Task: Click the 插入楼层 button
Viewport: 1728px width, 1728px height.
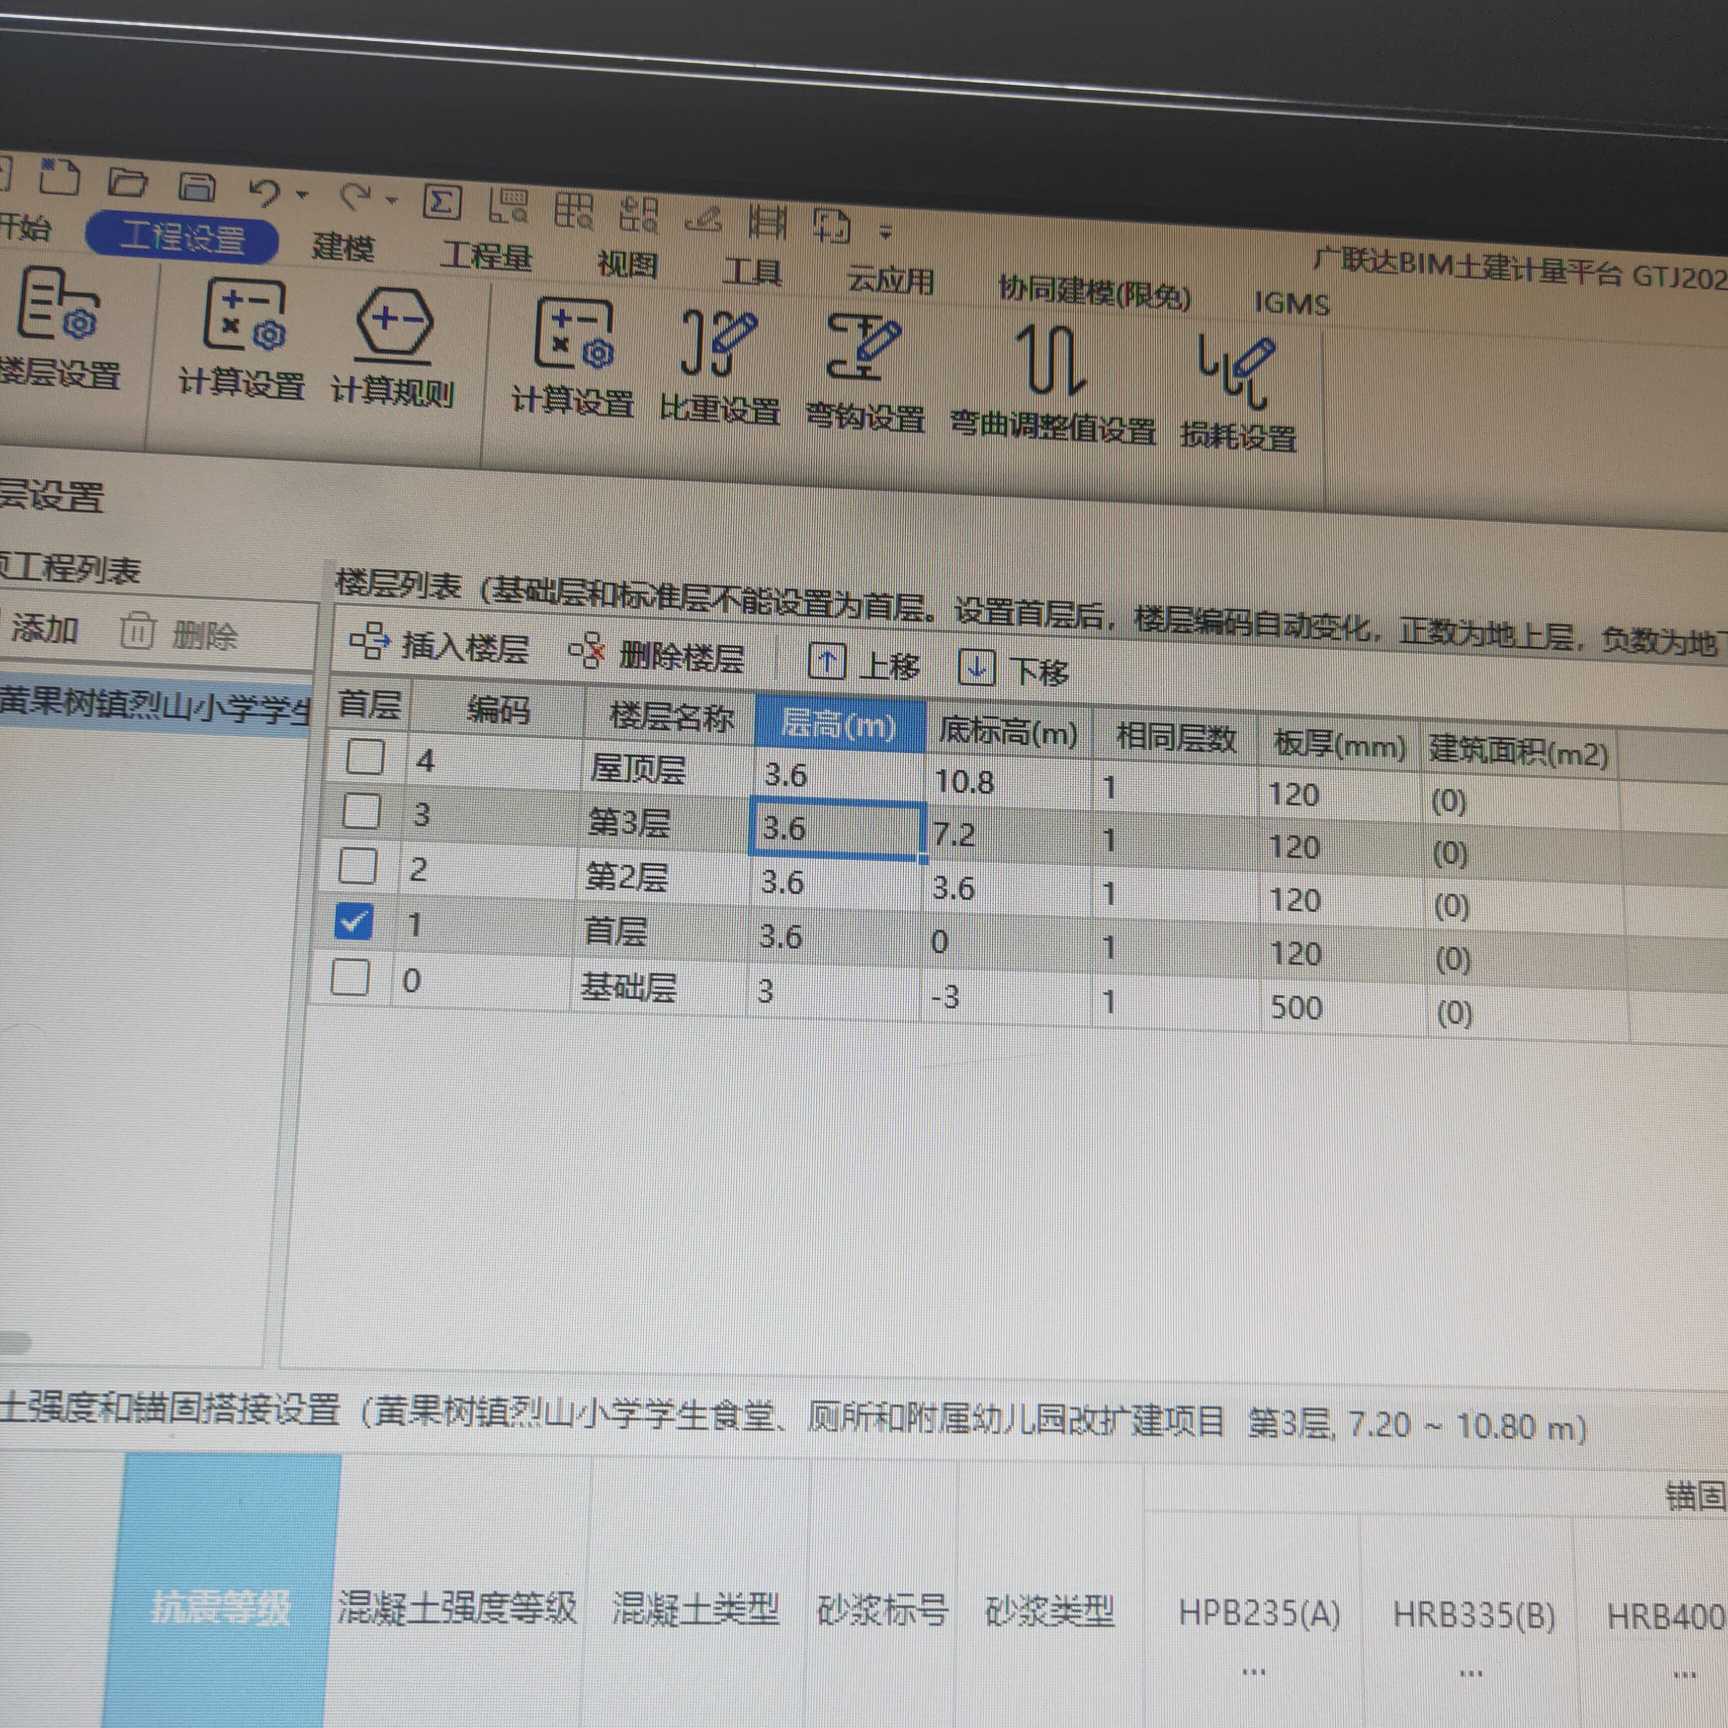Action: pos(439,645)
